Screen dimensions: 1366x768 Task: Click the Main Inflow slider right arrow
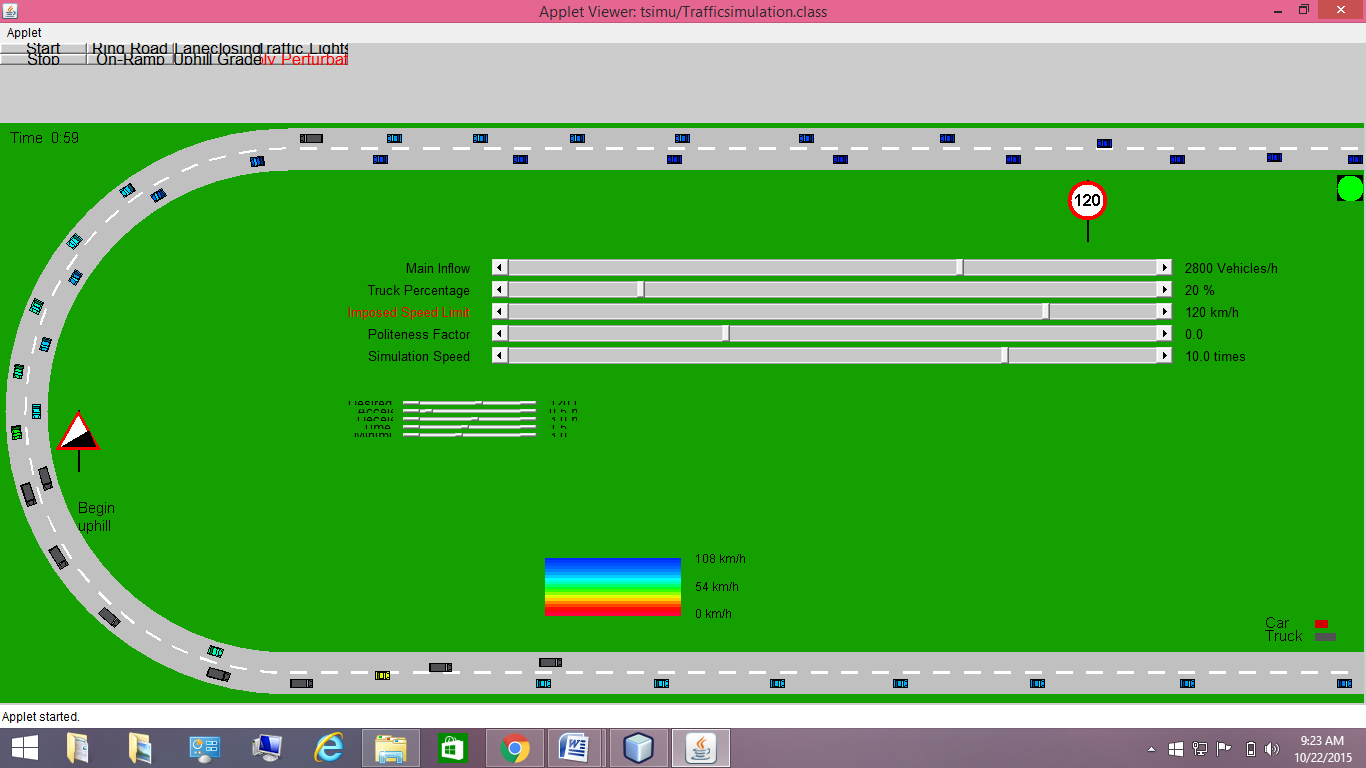pos(1164,268)
